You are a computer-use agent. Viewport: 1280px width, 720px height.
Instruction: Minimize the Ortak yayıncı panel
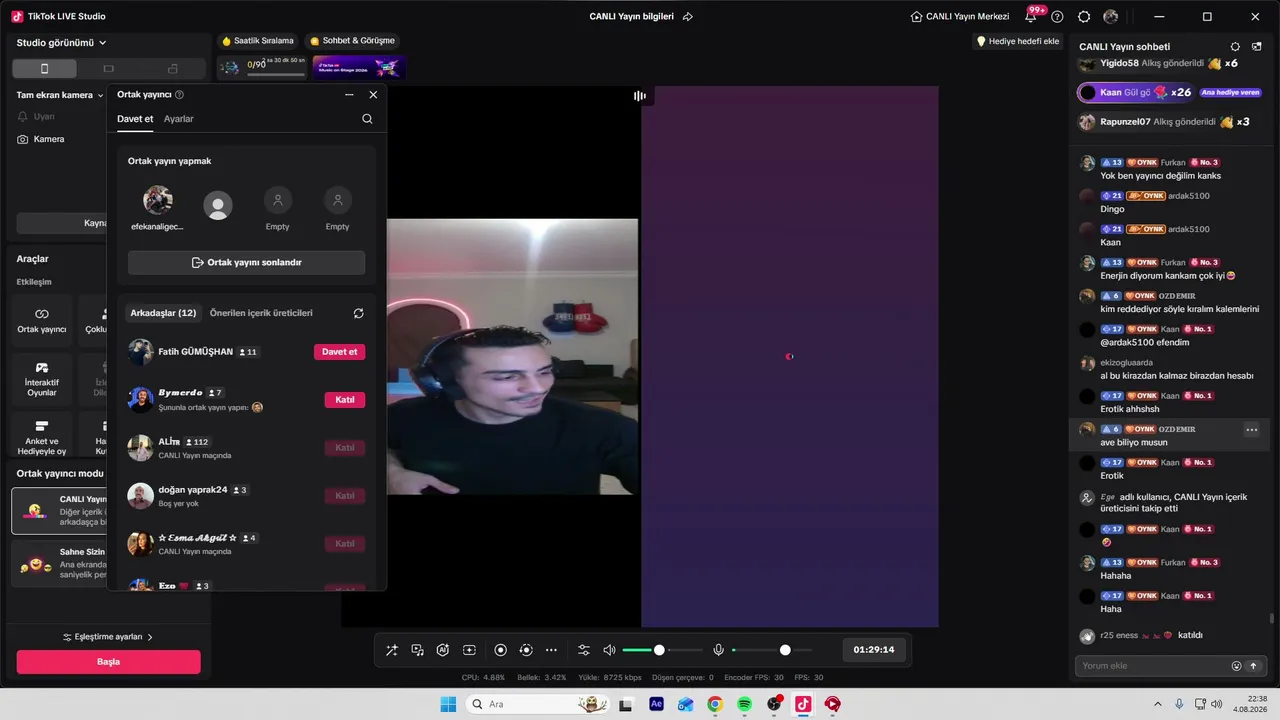coord(349,95)
